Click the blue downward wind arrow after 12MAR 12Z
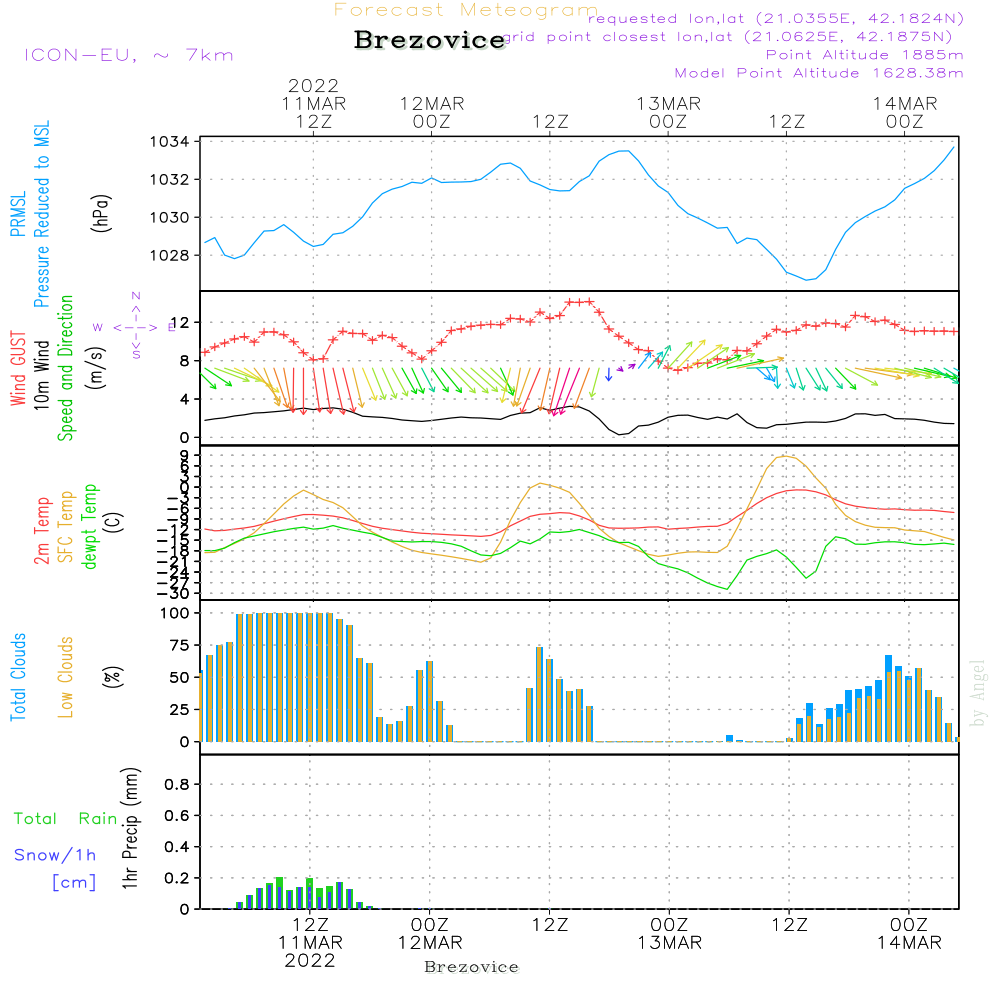Screen dimensions: 1000x1000 609,374
